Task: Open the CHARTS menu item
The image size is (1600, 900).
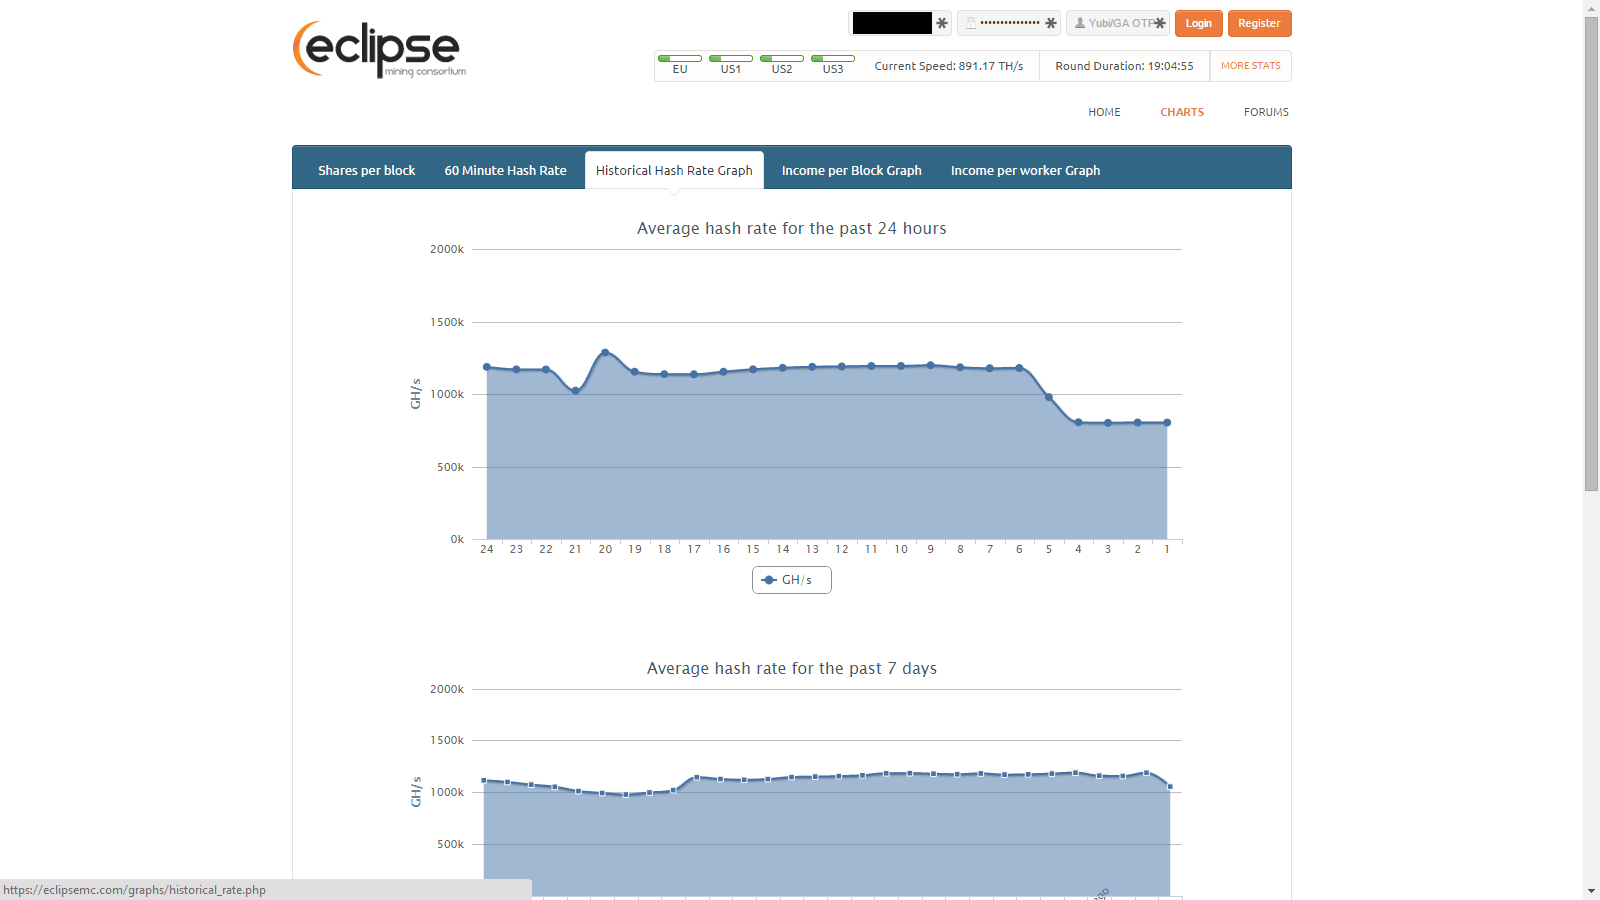Action: tap(1182, 112)
